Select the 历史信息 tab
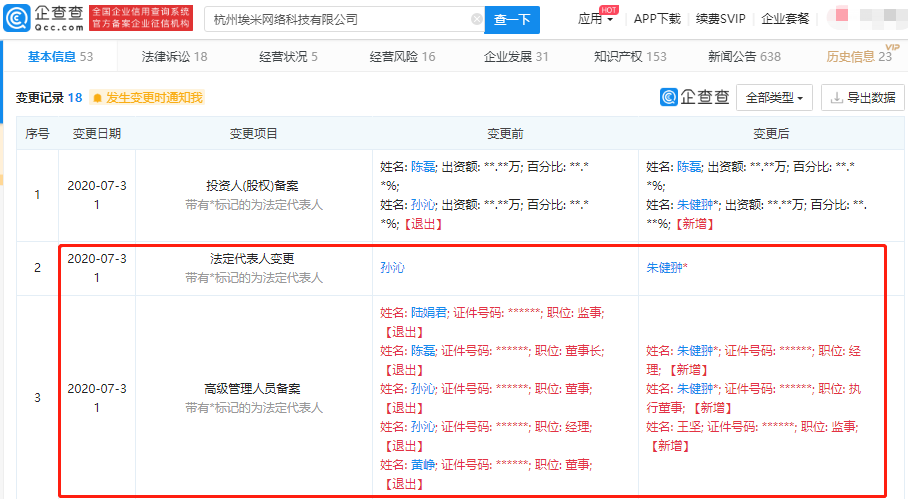Image resolution: width=908 pixels, height=499 pixels. pos(858,57)
